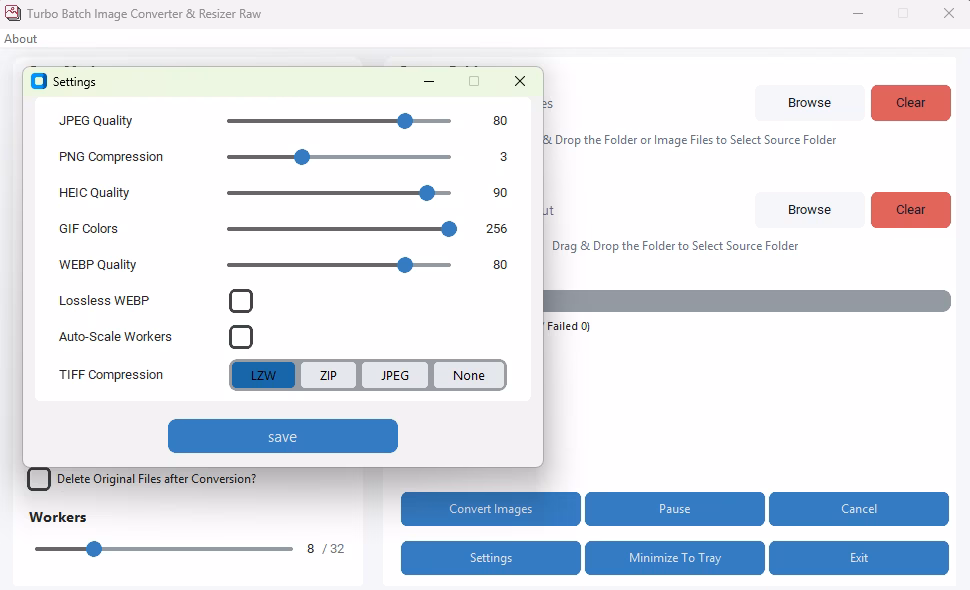Clear the source folder selection
This screenshot has height=590, width=970.
pyautogui.click(x=911, y=103)
